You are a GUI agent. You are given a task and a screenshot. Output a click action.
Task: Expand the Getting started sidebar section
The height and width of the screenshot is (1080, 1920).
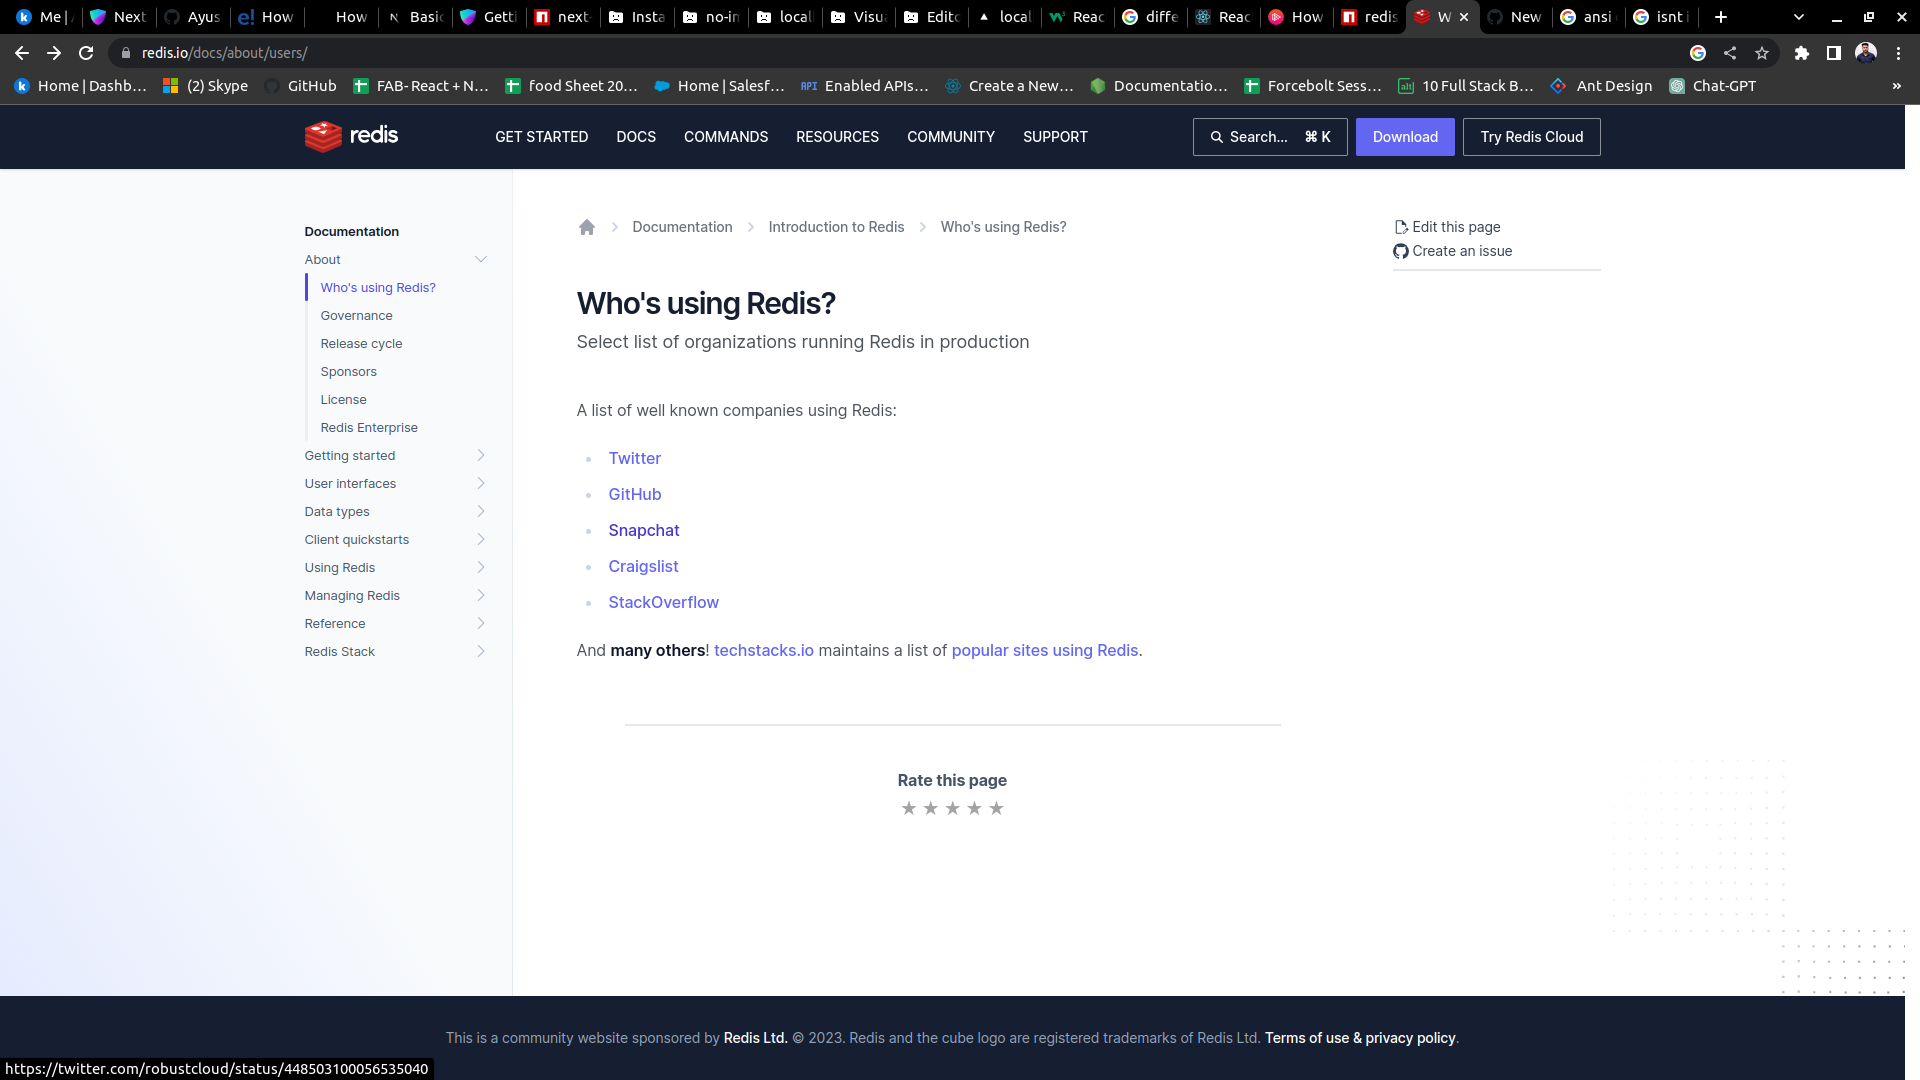[x=480, y=455]
